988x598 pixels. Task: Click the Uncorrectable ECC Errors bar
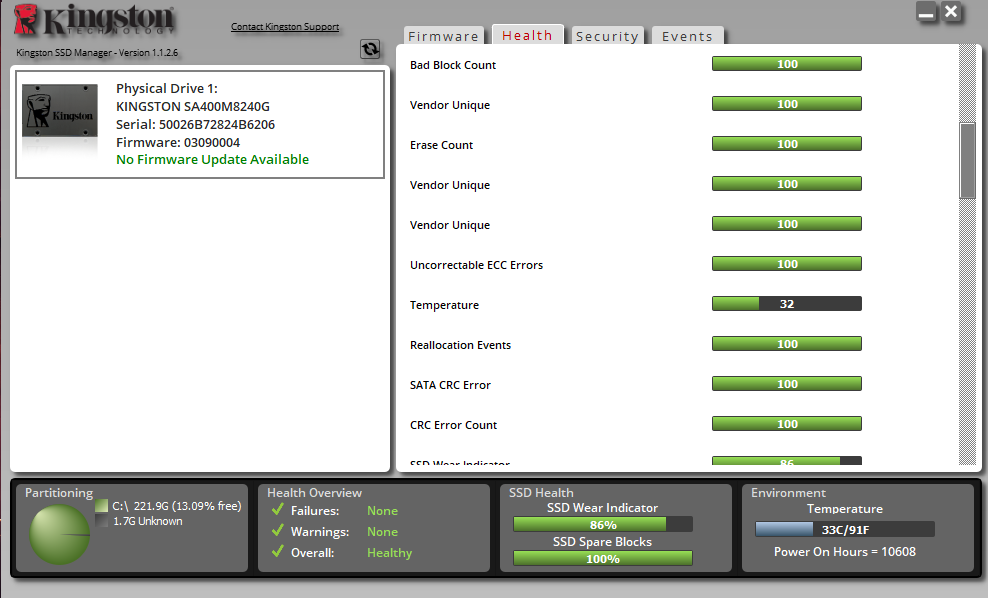[x=787, y=263]
